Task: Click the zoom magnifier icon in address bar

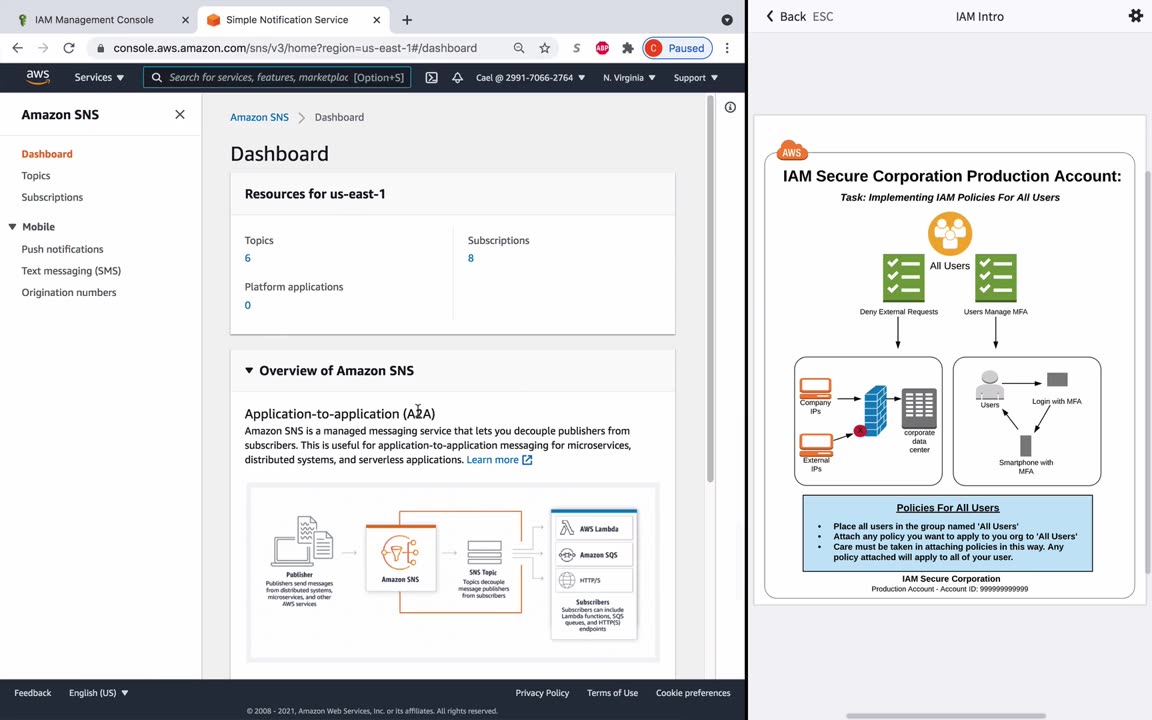Action: (519, 48)
